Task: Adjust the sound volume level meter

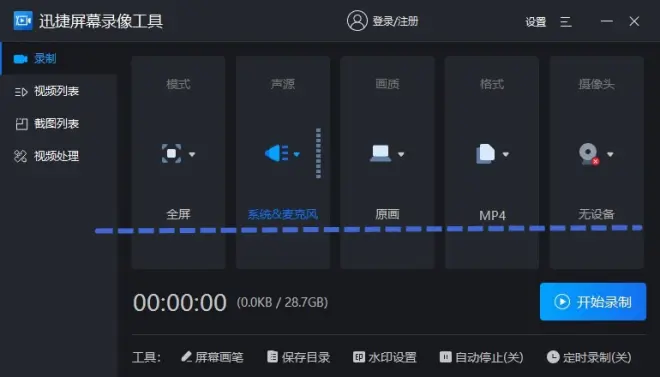Action: click(318, 153)
